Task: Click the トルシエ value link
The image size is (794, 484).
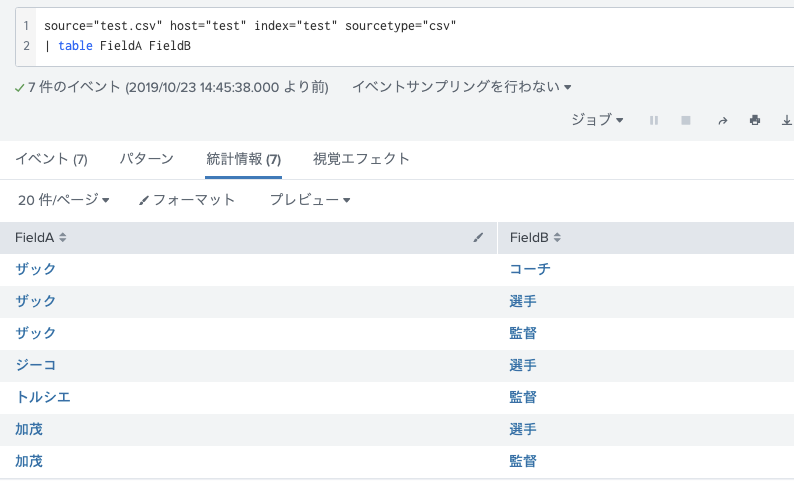Action: point(43,397)
